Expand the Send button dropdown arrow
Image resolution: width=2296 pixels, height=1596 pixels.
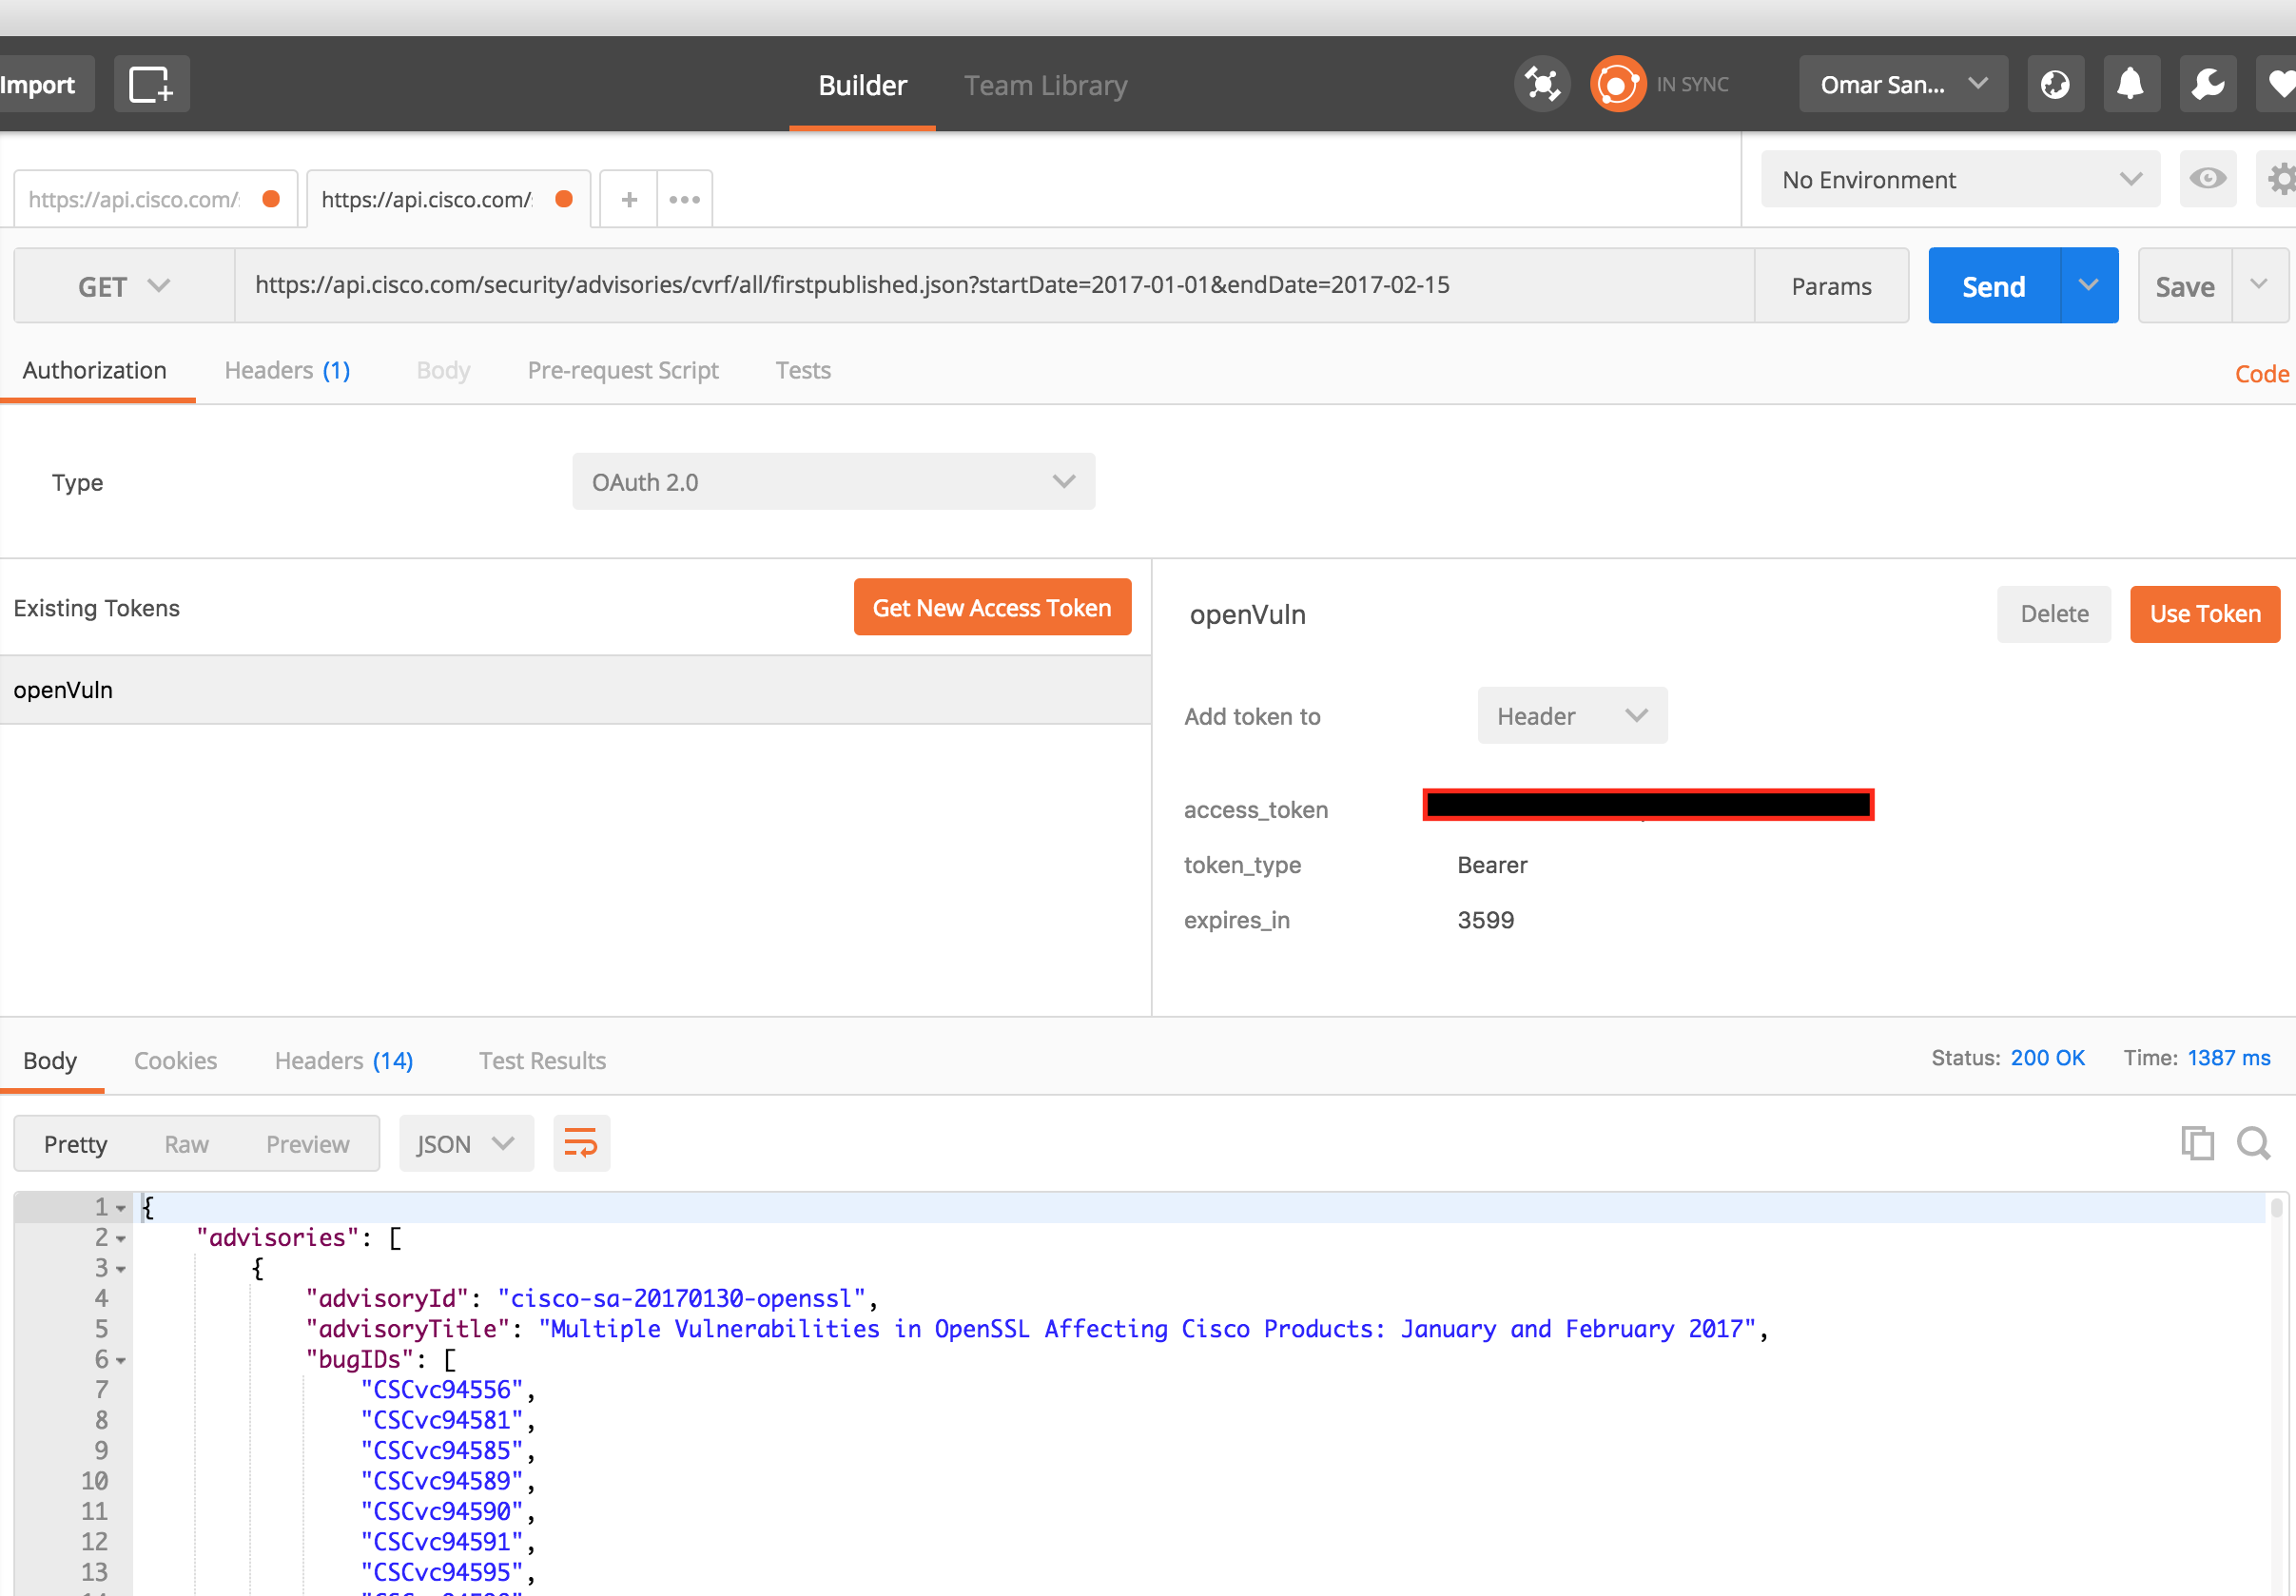[x=2088, y=286]
